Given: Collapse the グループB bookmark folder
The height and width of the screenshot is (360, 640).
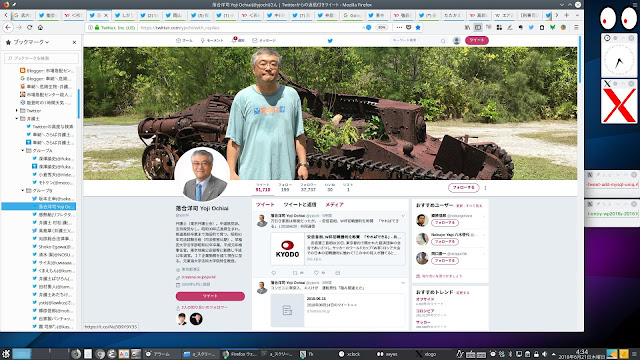Looking at the screenshot, I should 23,191.
